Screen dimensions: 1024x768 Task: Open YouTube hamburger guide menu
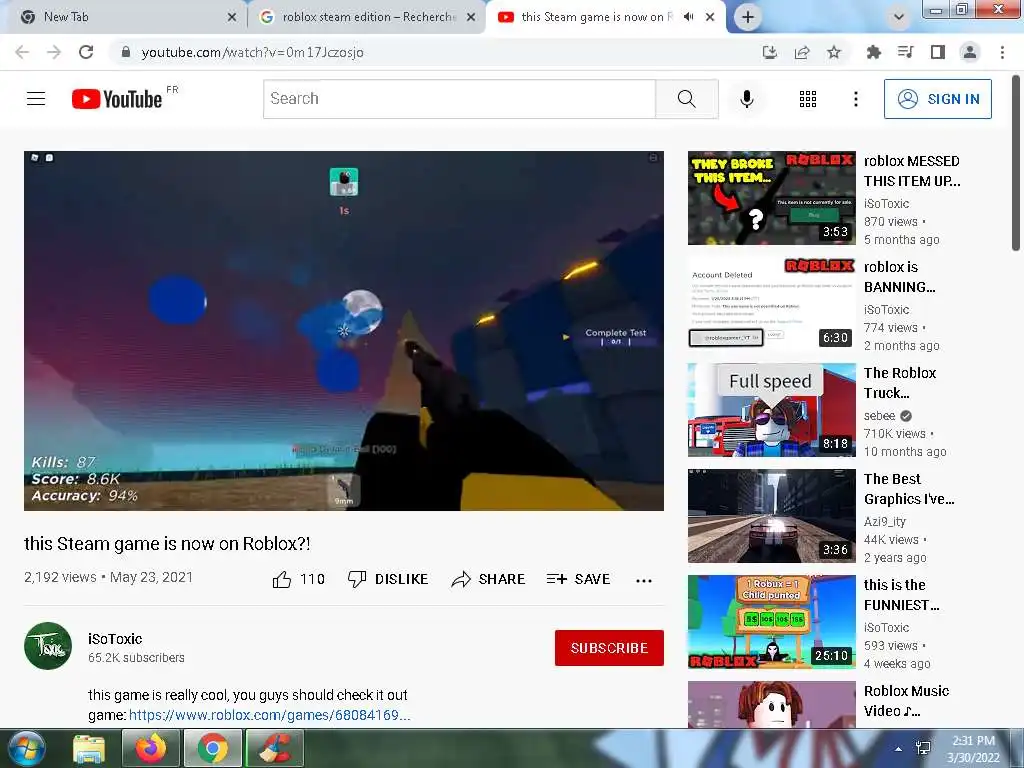36,99
